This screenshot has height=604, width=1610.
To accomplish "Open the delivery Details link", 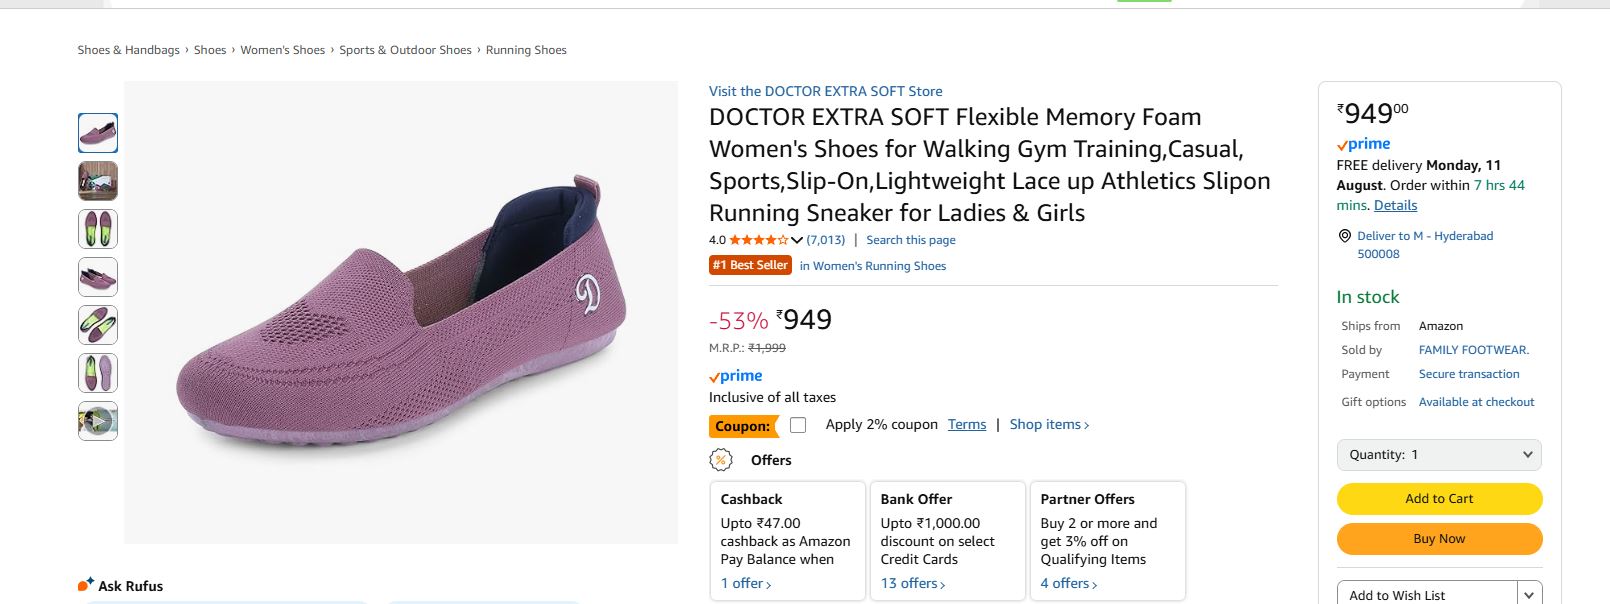I will coord(1395,204).
